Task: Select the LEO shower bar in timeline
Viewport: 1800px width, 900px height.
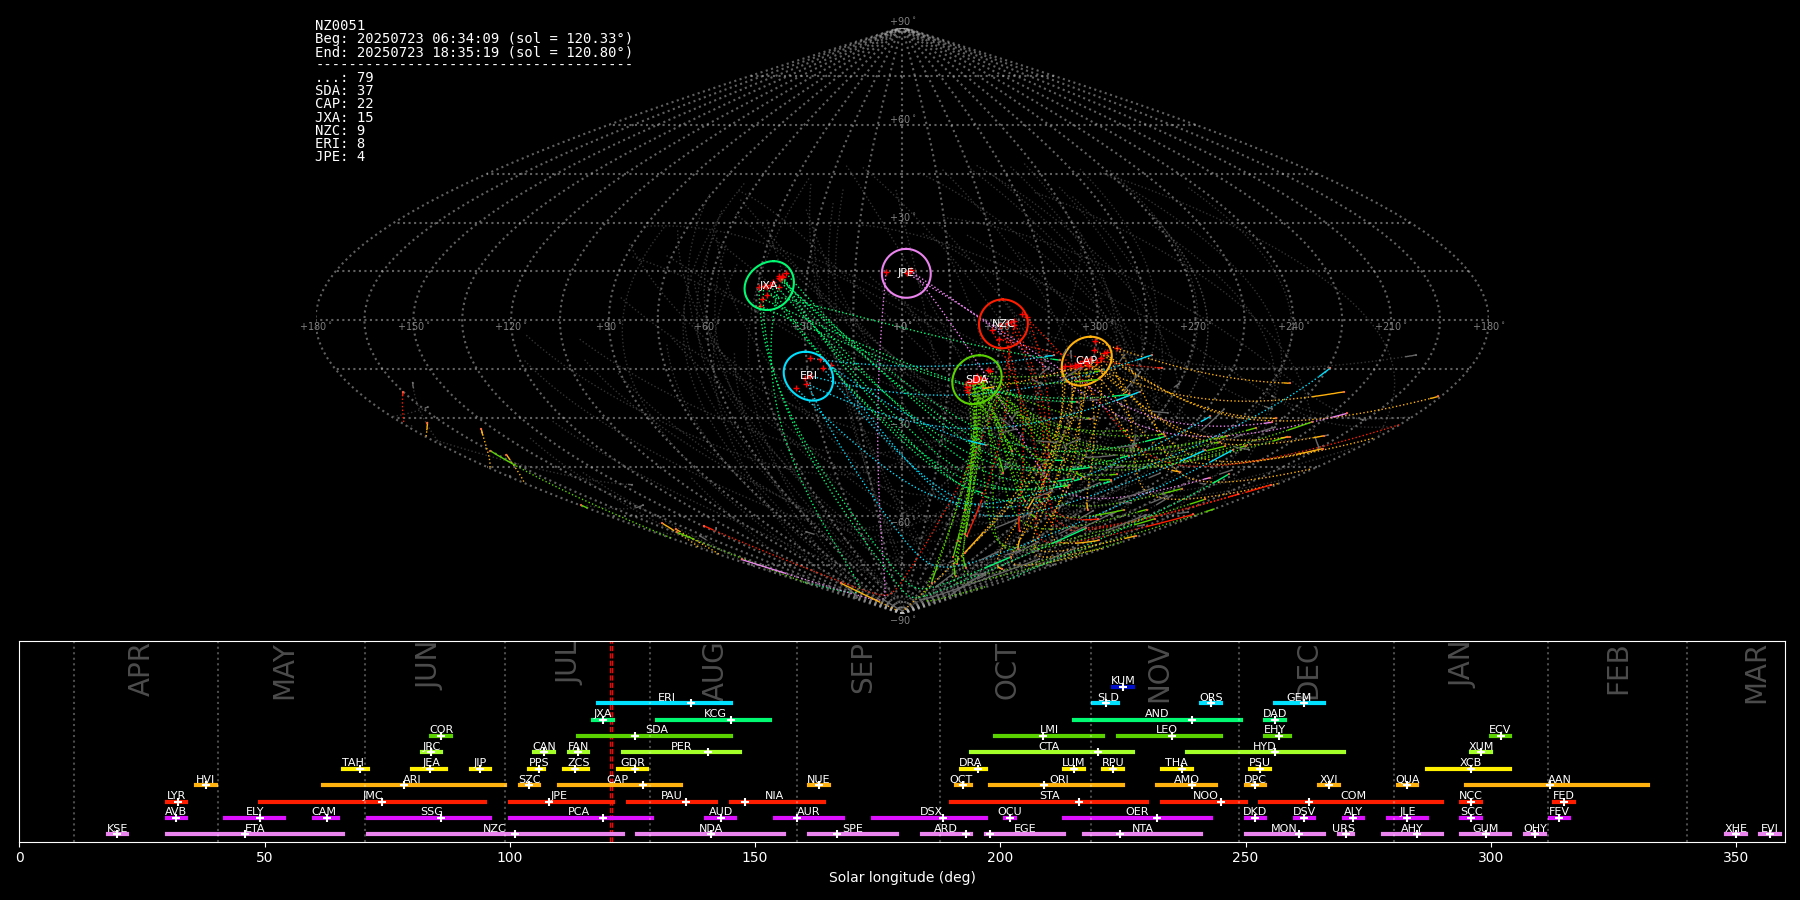Action: [x=1169, y=736]
